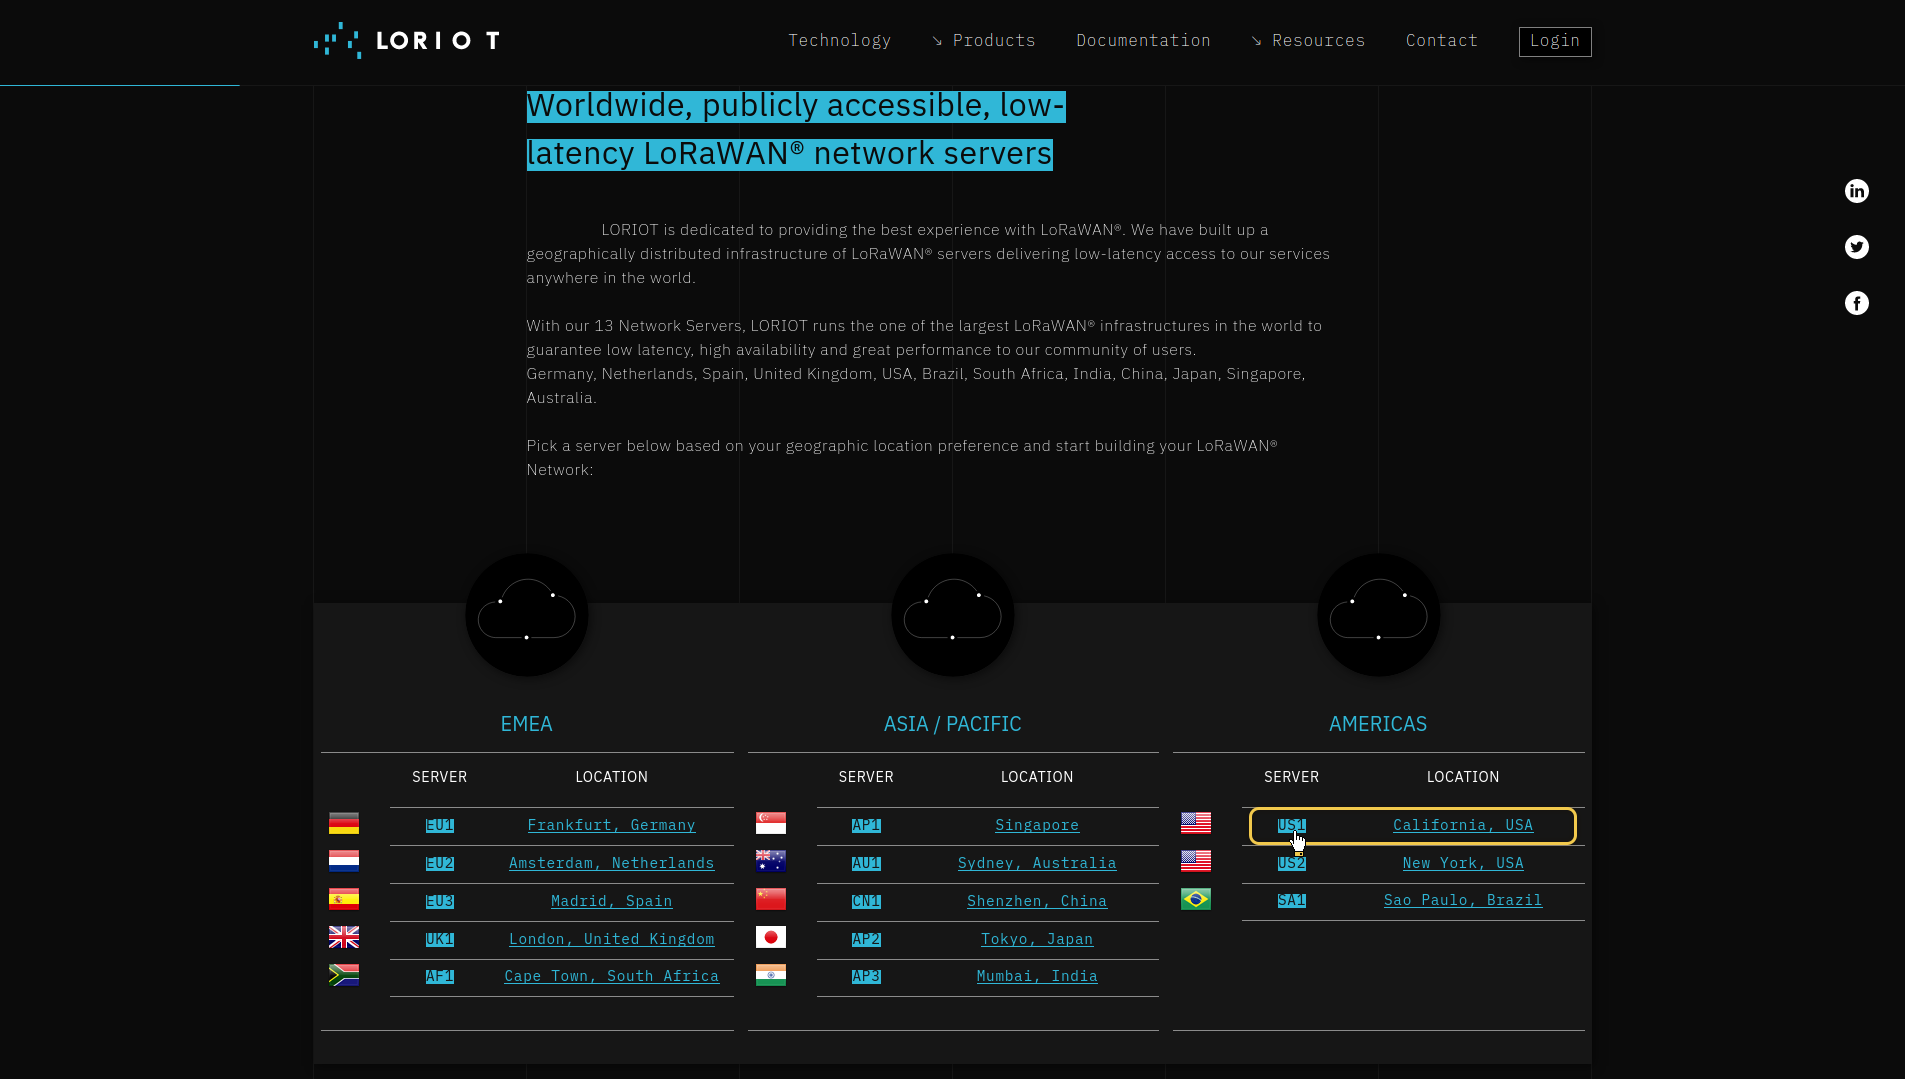The height and width of the screenshot is (1079, 1905).
Task: Click the Australia flag icon
Action: coord(771,861)
